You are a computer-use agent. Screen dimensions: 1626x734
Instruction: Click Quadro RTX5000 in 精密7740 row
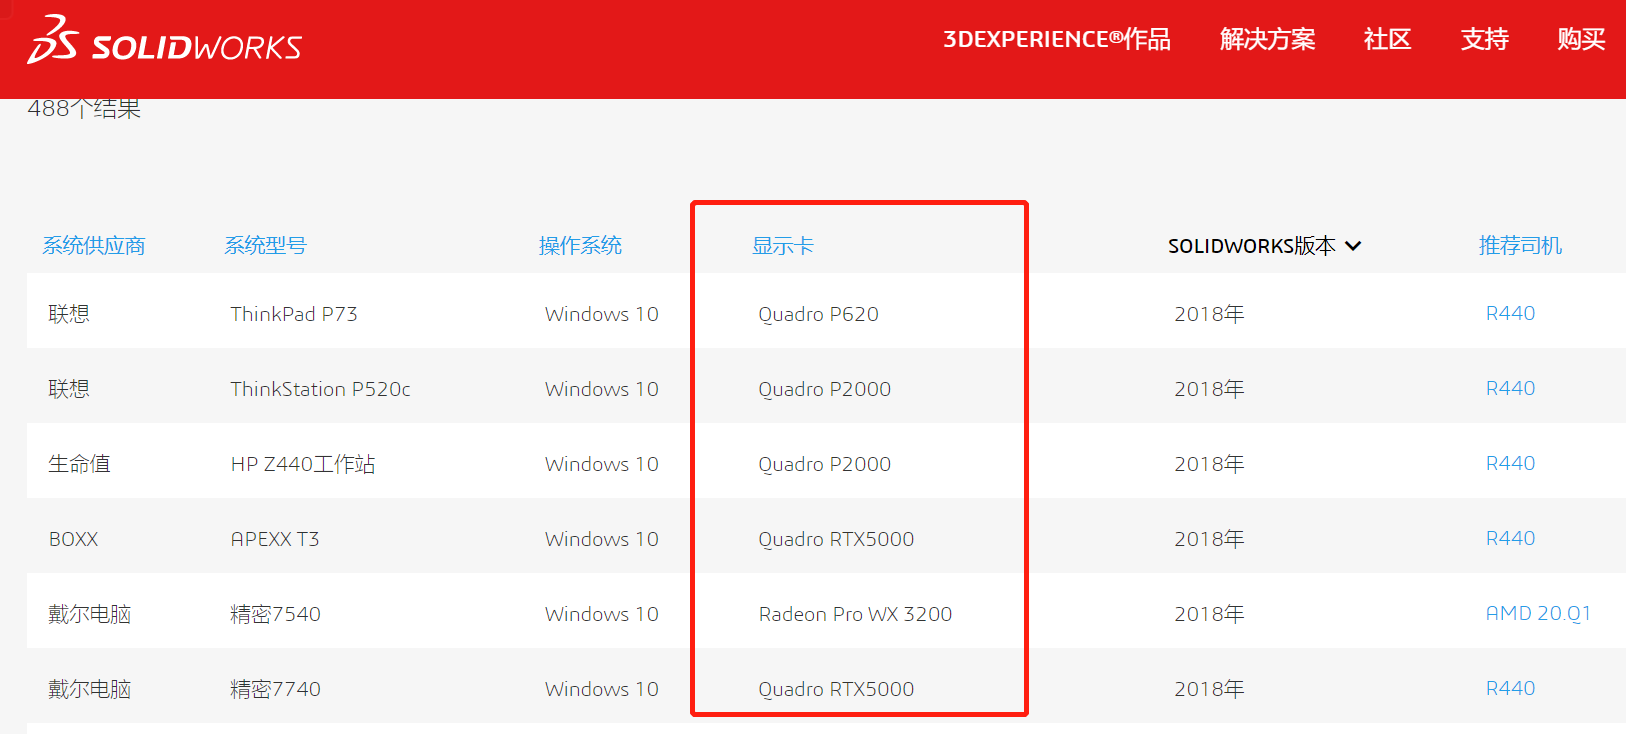[836, 689]
